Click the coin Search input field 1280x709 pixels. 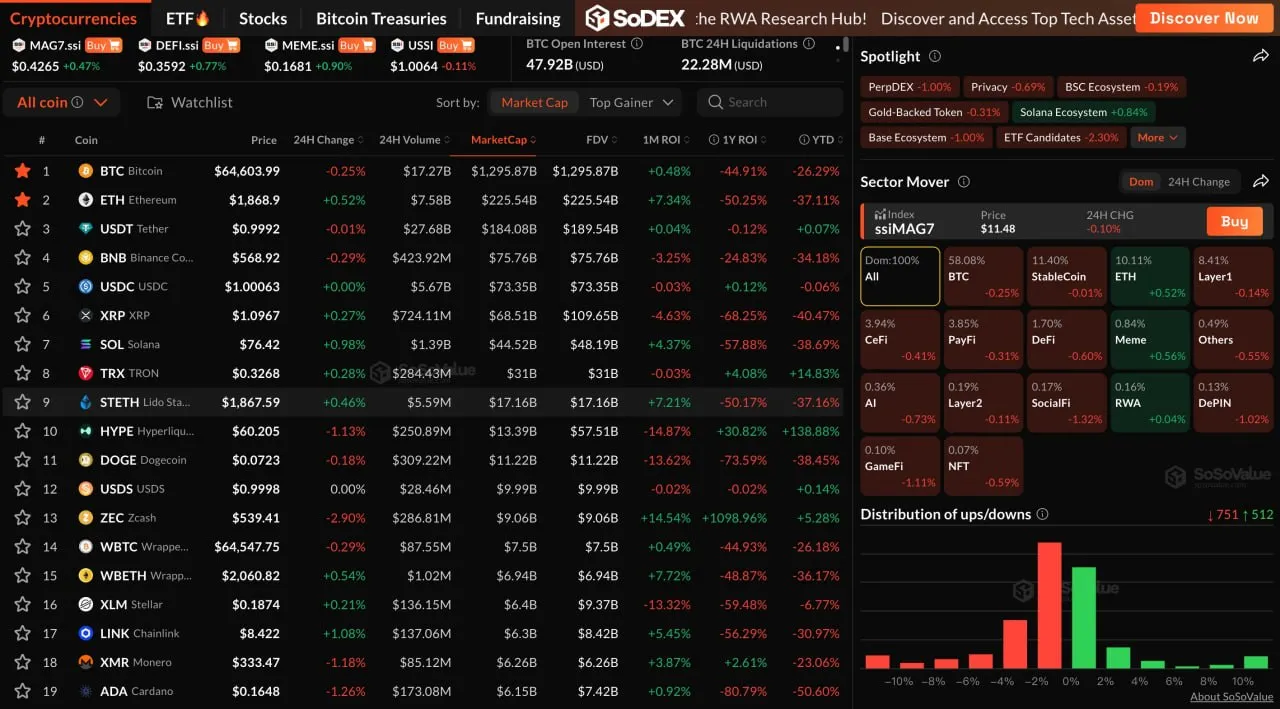(770, 102)
